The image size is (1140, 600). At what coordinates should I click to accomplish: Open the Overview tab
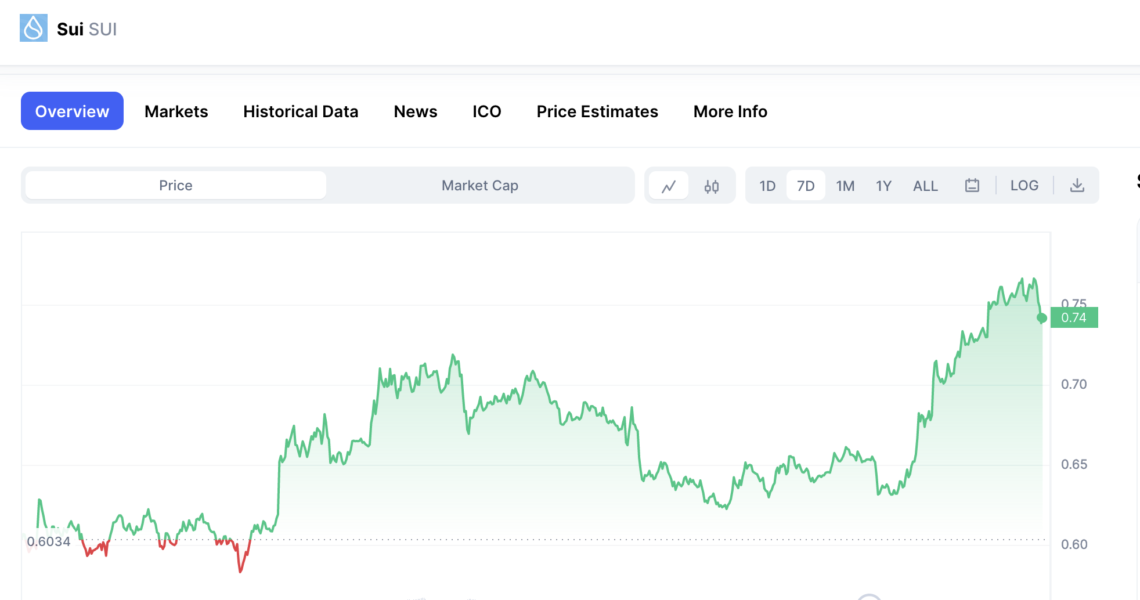(x=72, y=111)
